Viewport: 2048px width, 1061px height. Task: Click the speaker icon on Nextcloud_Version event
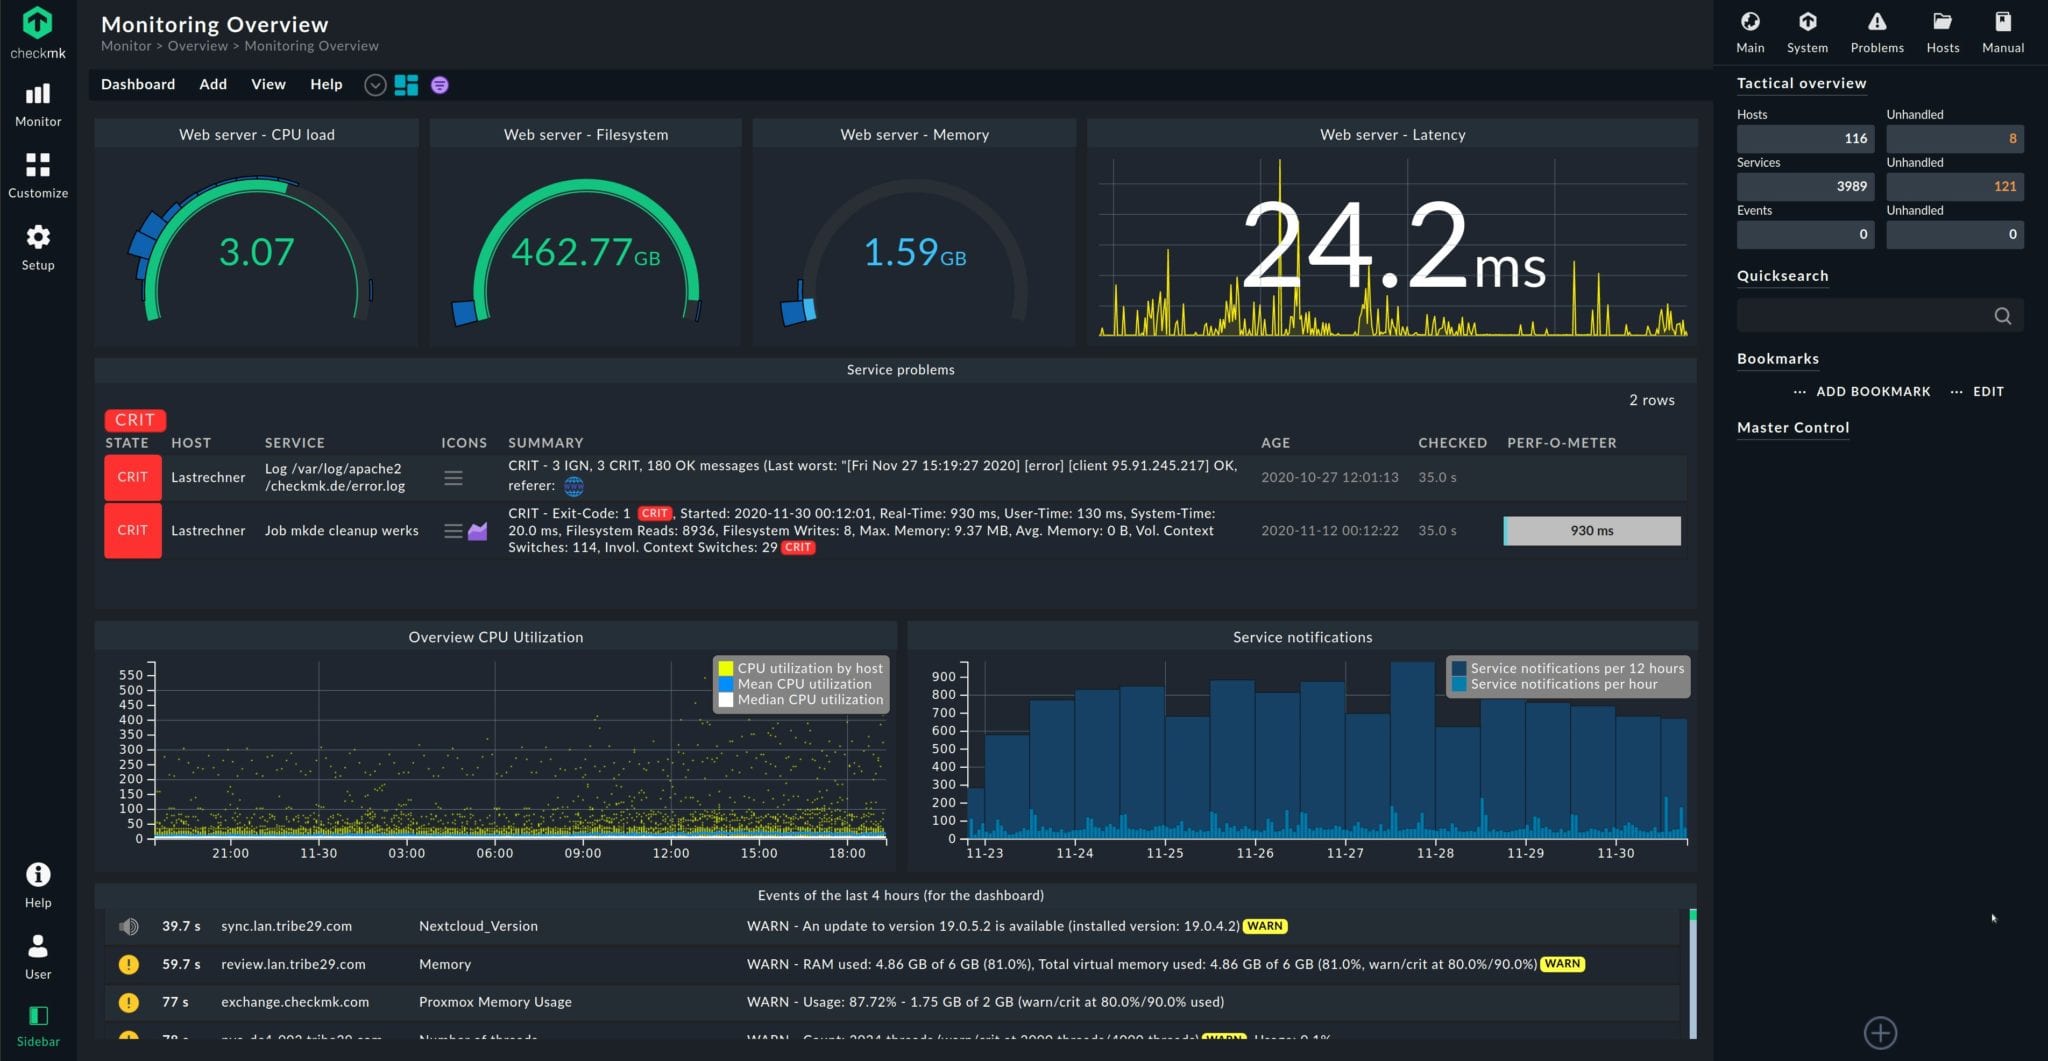click(129, 926)
